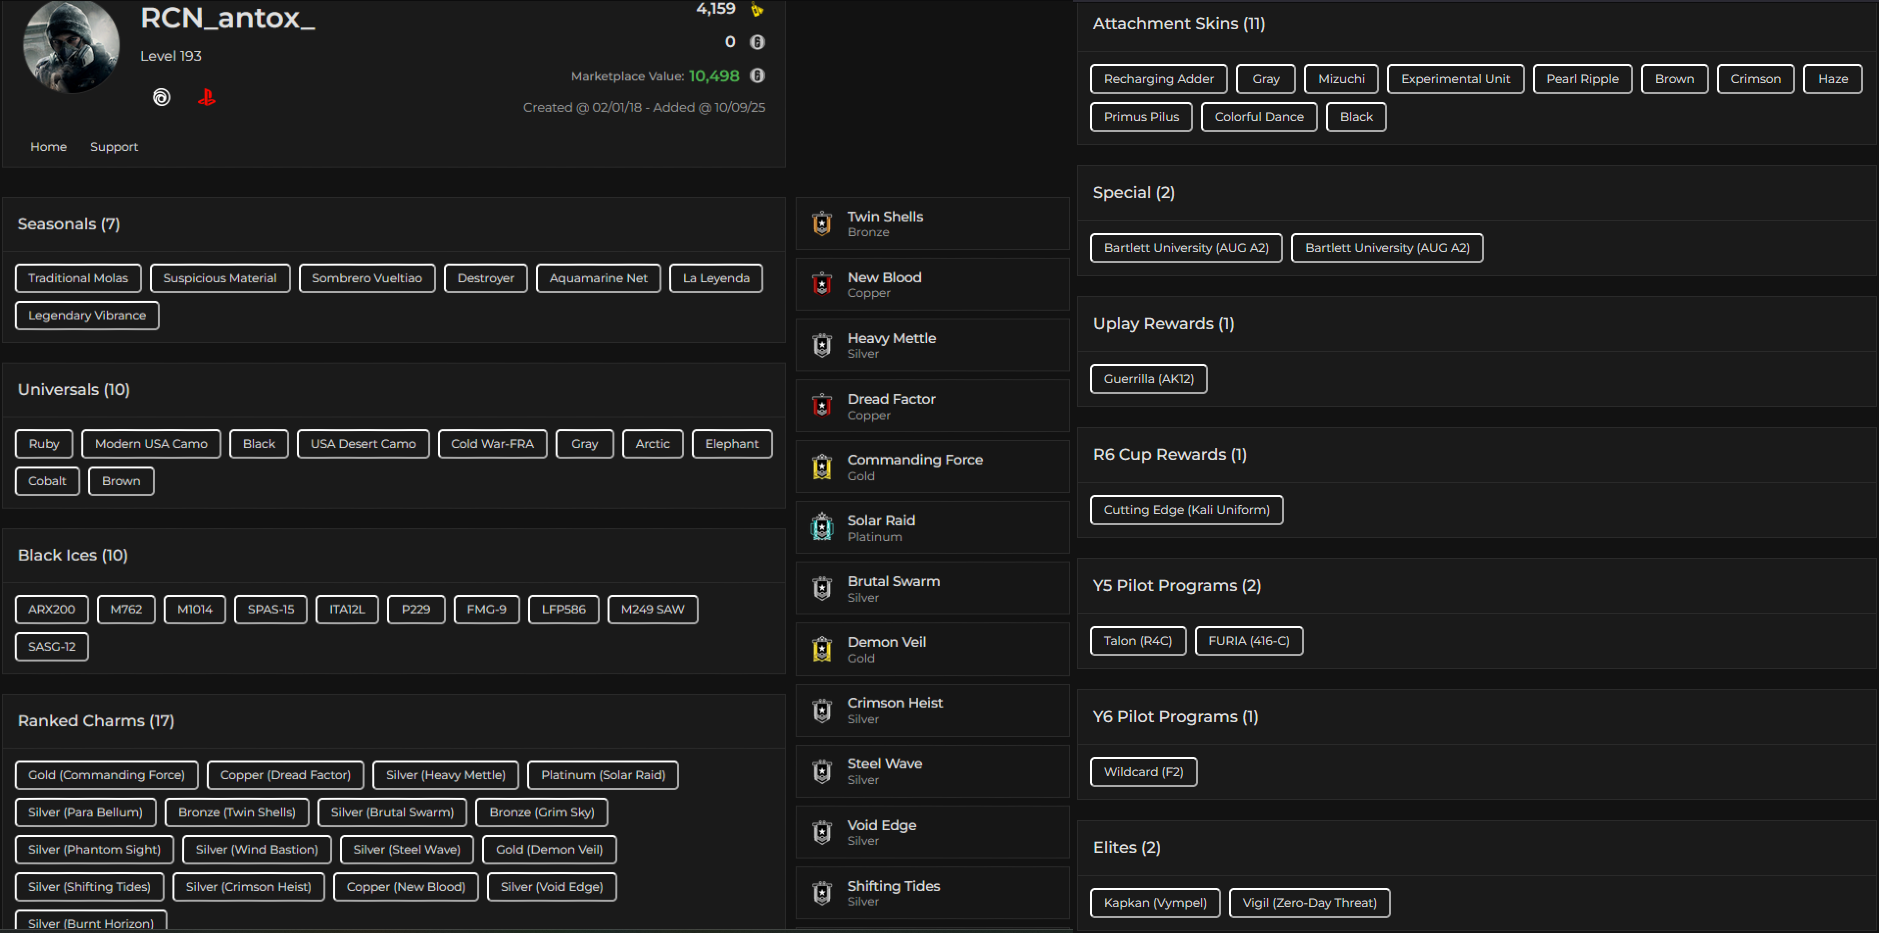Click the RCN_antox_ username heading
1879x933 pixels.
(x=228, y=18)
